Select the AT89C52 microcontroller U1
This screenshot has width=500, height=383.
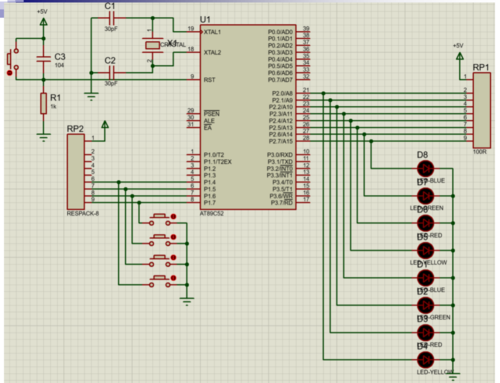[248, 117]
